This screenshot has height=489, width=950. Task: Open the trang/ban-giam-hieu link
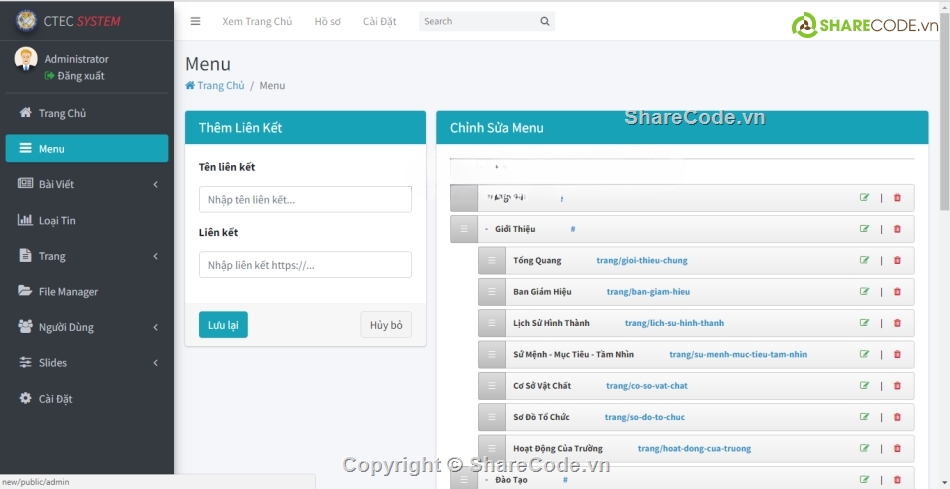pyautogui.click(x=648, y=292)
